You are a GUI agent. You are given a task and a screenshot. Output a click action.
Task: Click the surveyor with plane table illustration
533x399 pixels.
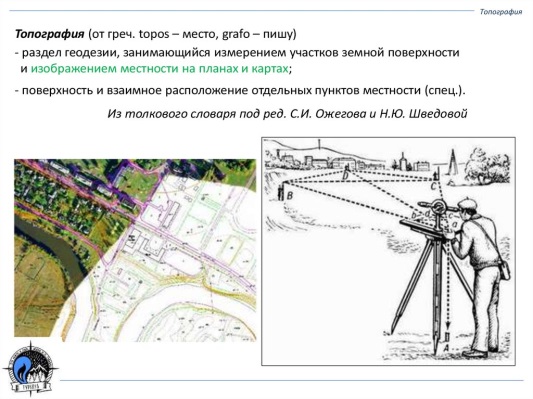[388, 251]
